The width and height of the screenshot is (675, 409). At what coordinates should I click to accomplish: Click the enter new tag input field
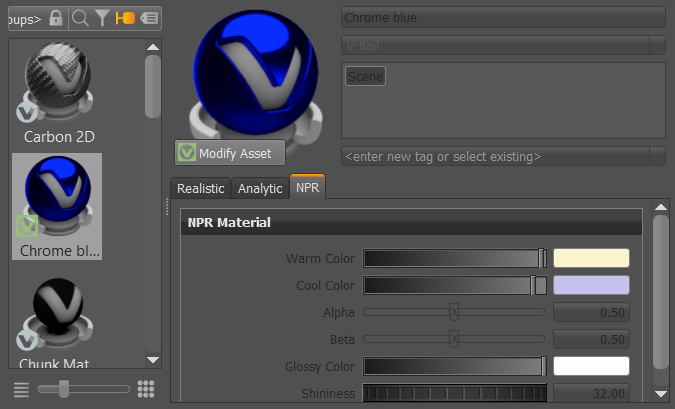[495, 156]
